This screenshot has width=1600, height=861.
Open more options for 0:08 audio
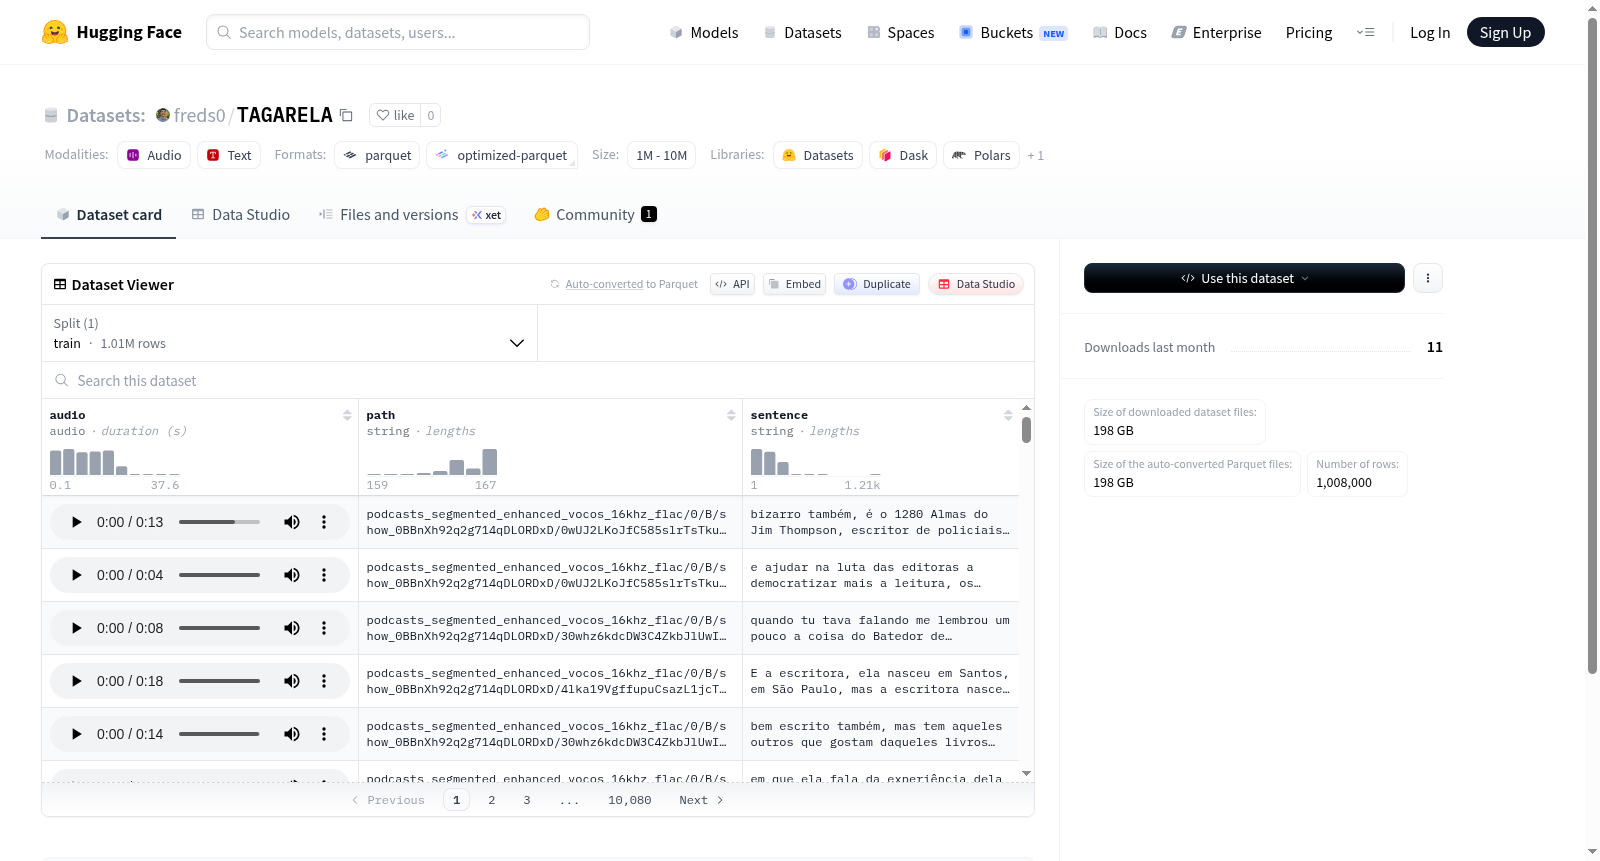(324, 628)
